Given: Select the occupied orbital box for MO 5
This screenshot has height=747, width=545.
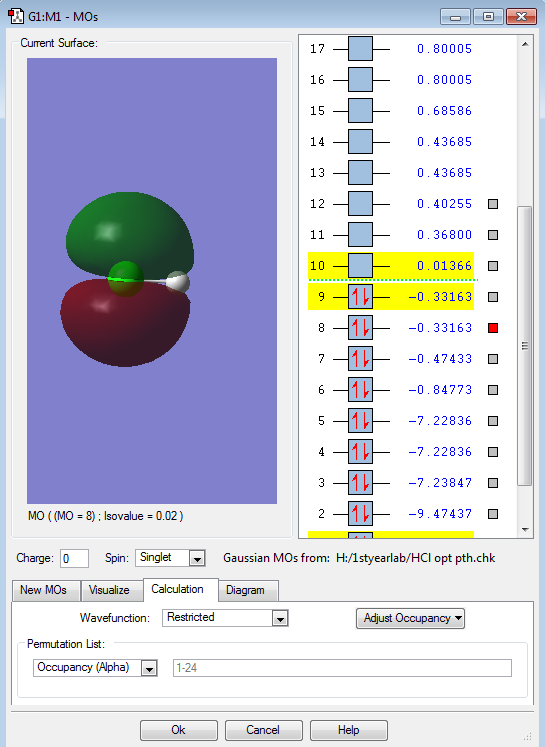Looking at the screenshot, I should (x=360, y=421).
